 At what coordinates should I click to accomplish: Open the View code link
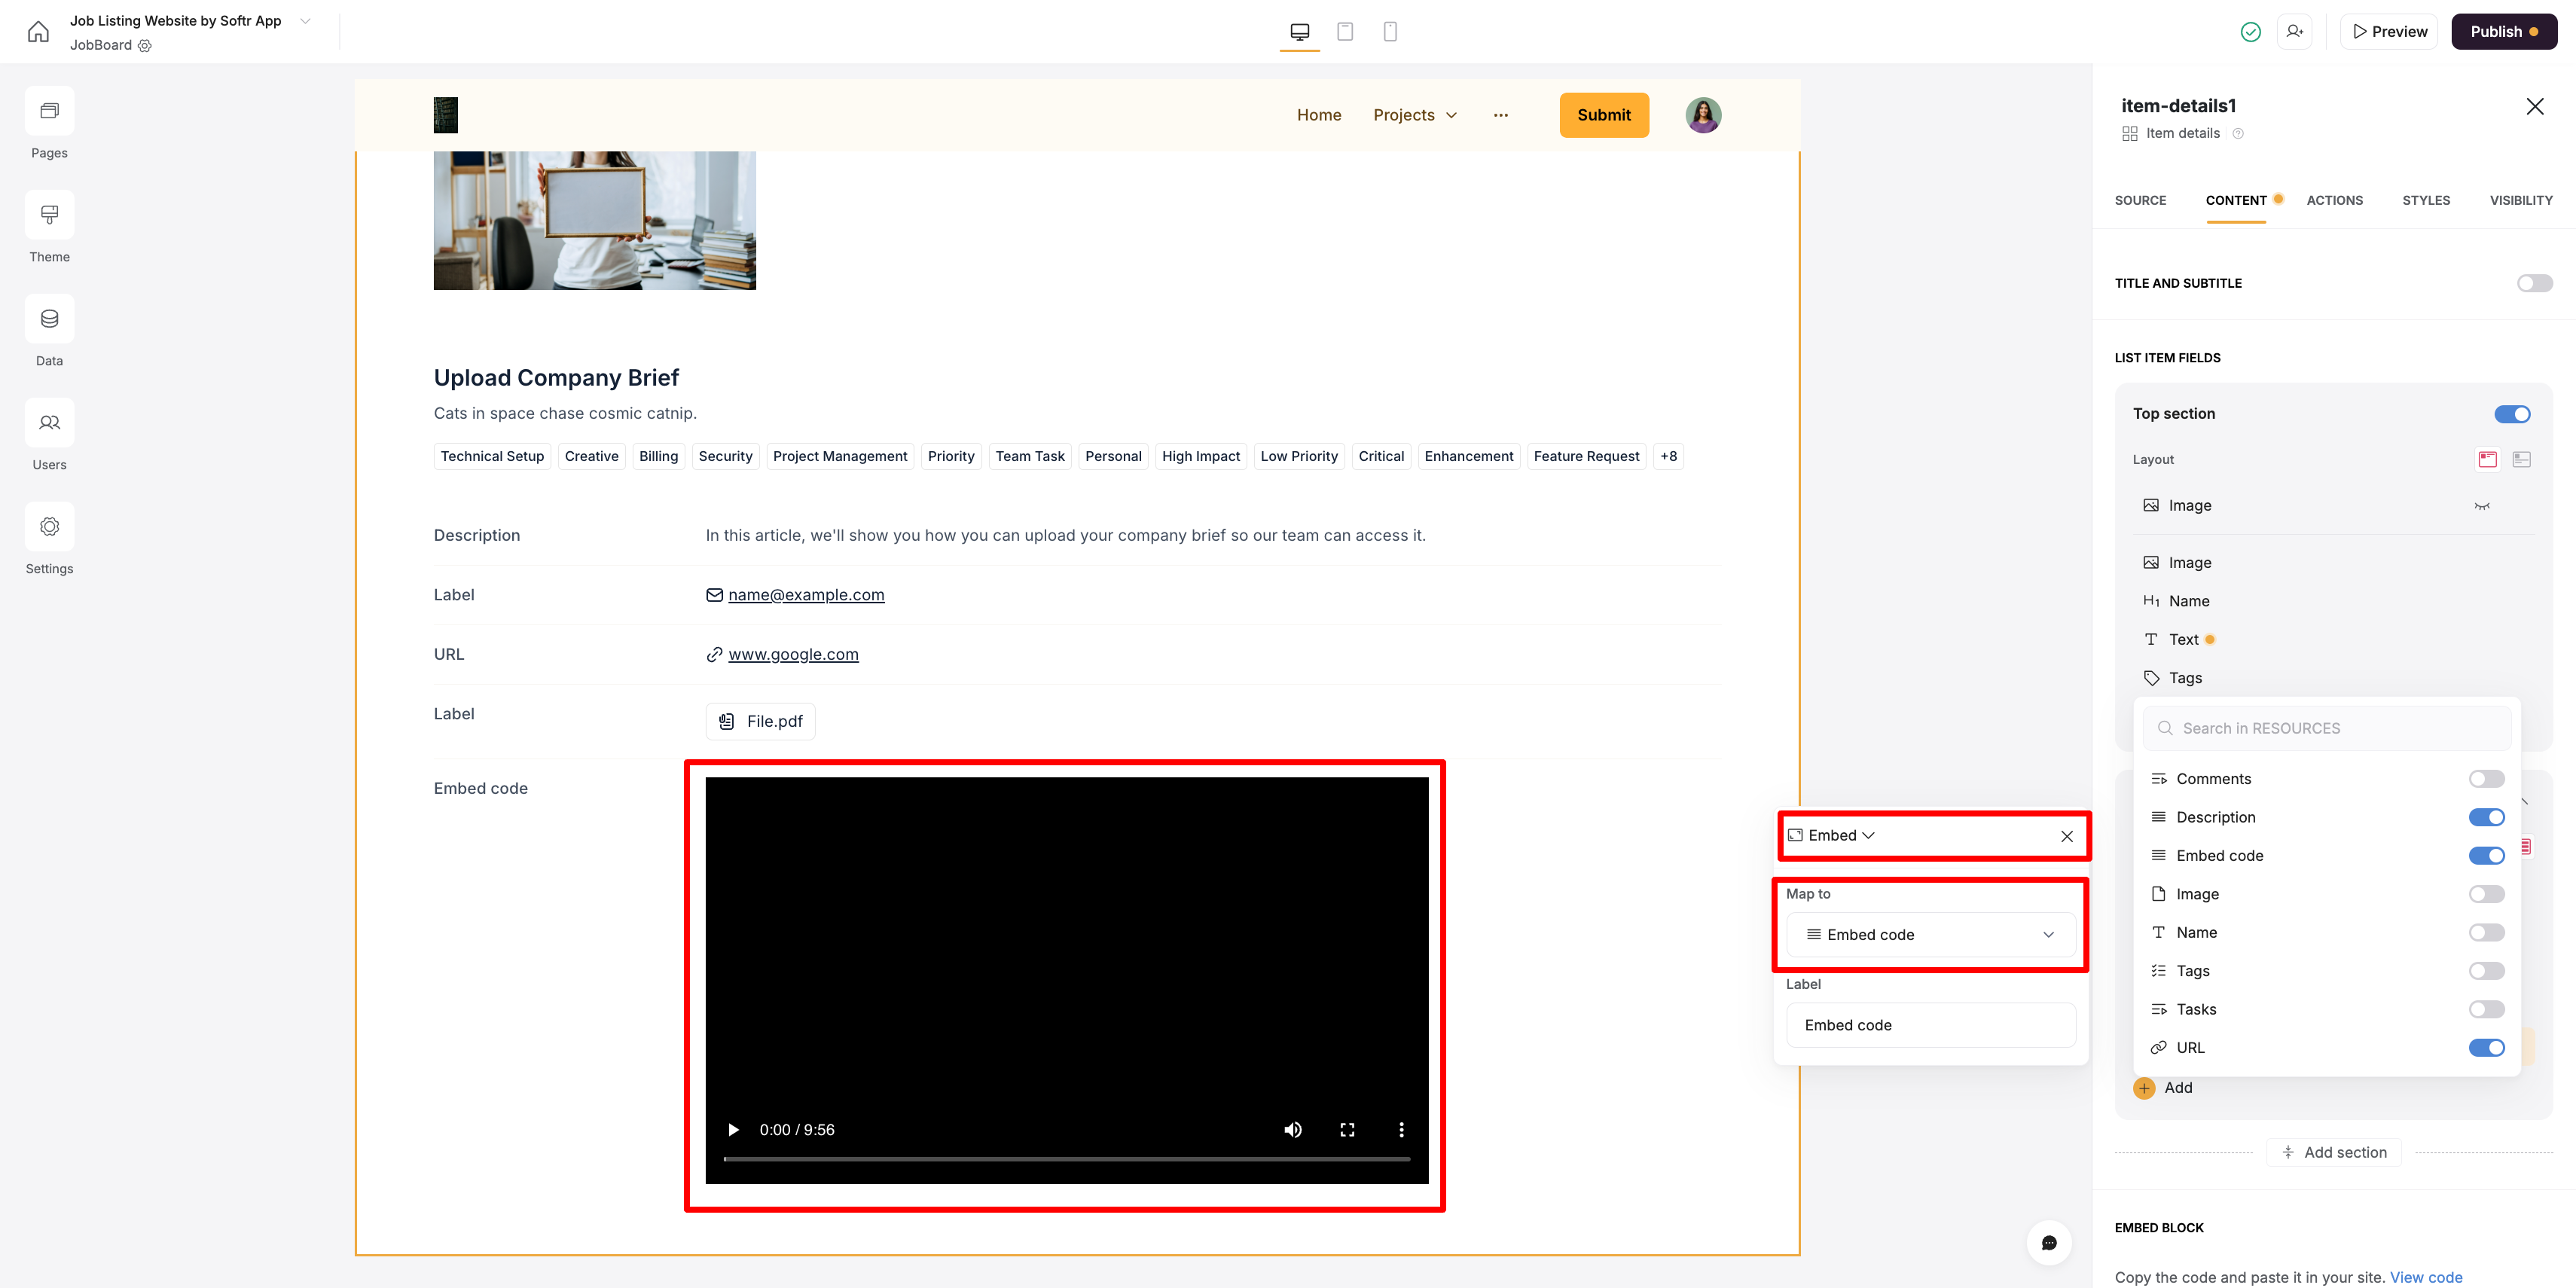coord(2425,1277)
